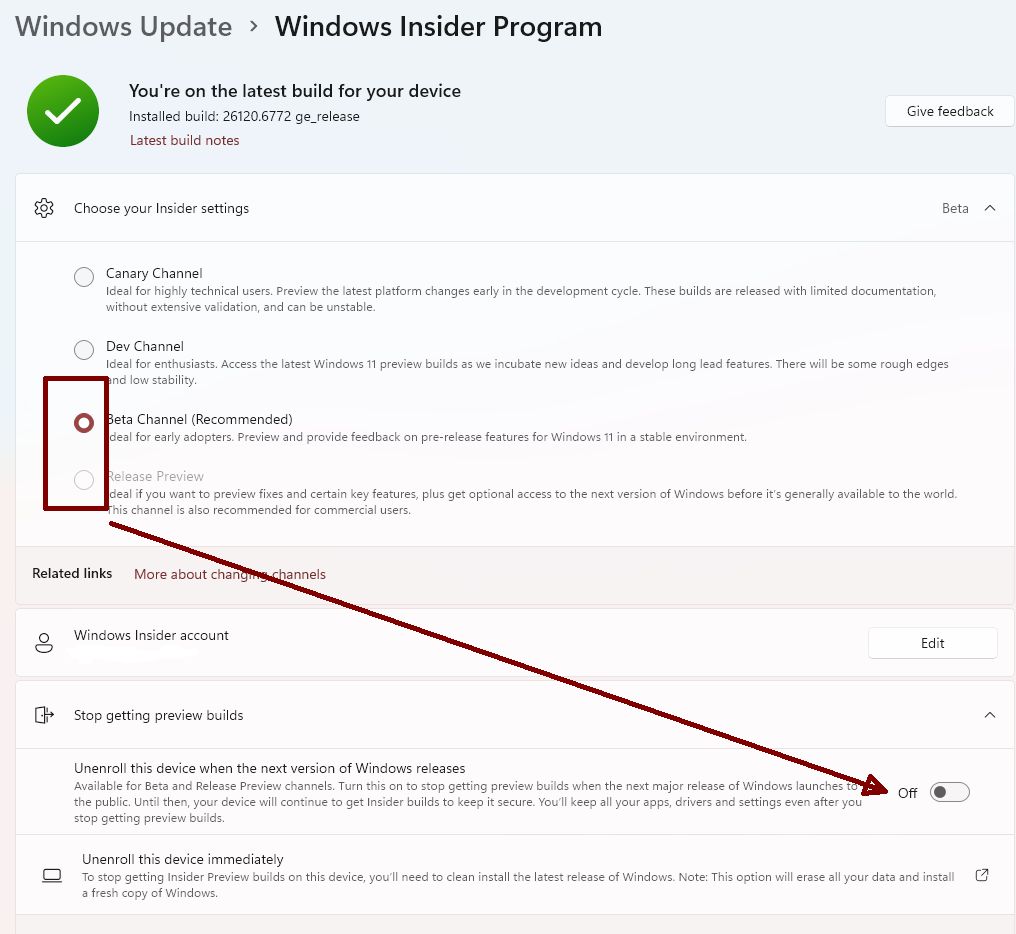
Task: Collapse the Choose your Insider settings section
Action: (990, 208)
